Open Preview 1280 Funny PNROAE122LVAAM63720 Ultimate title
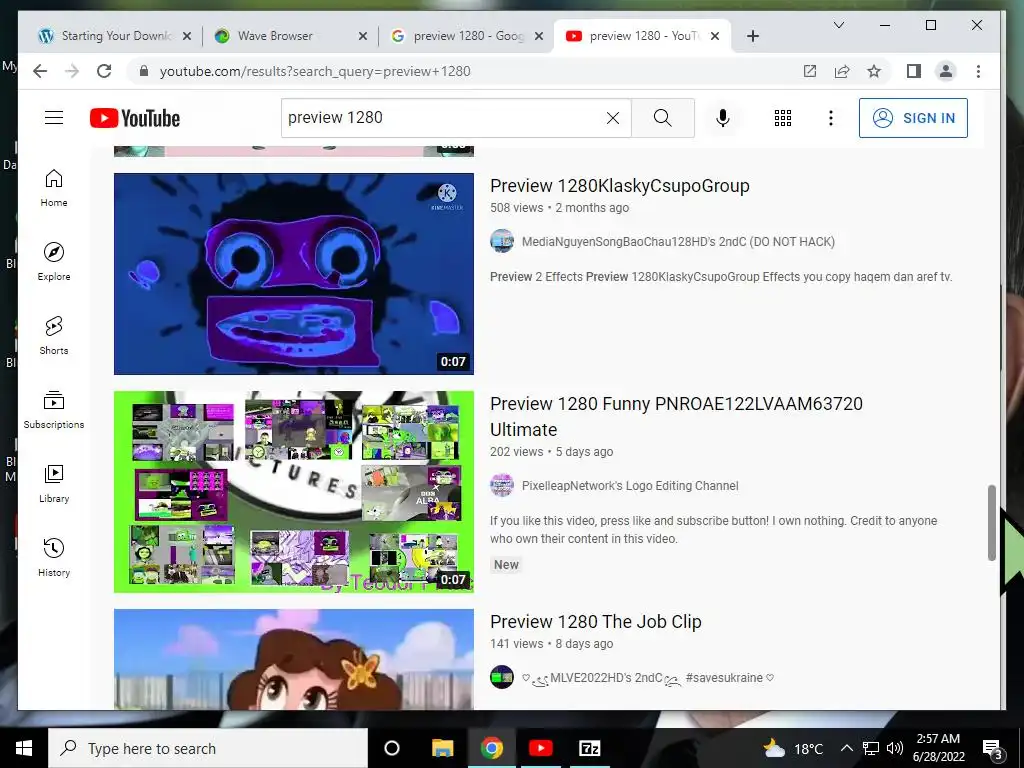 point(677,417)
